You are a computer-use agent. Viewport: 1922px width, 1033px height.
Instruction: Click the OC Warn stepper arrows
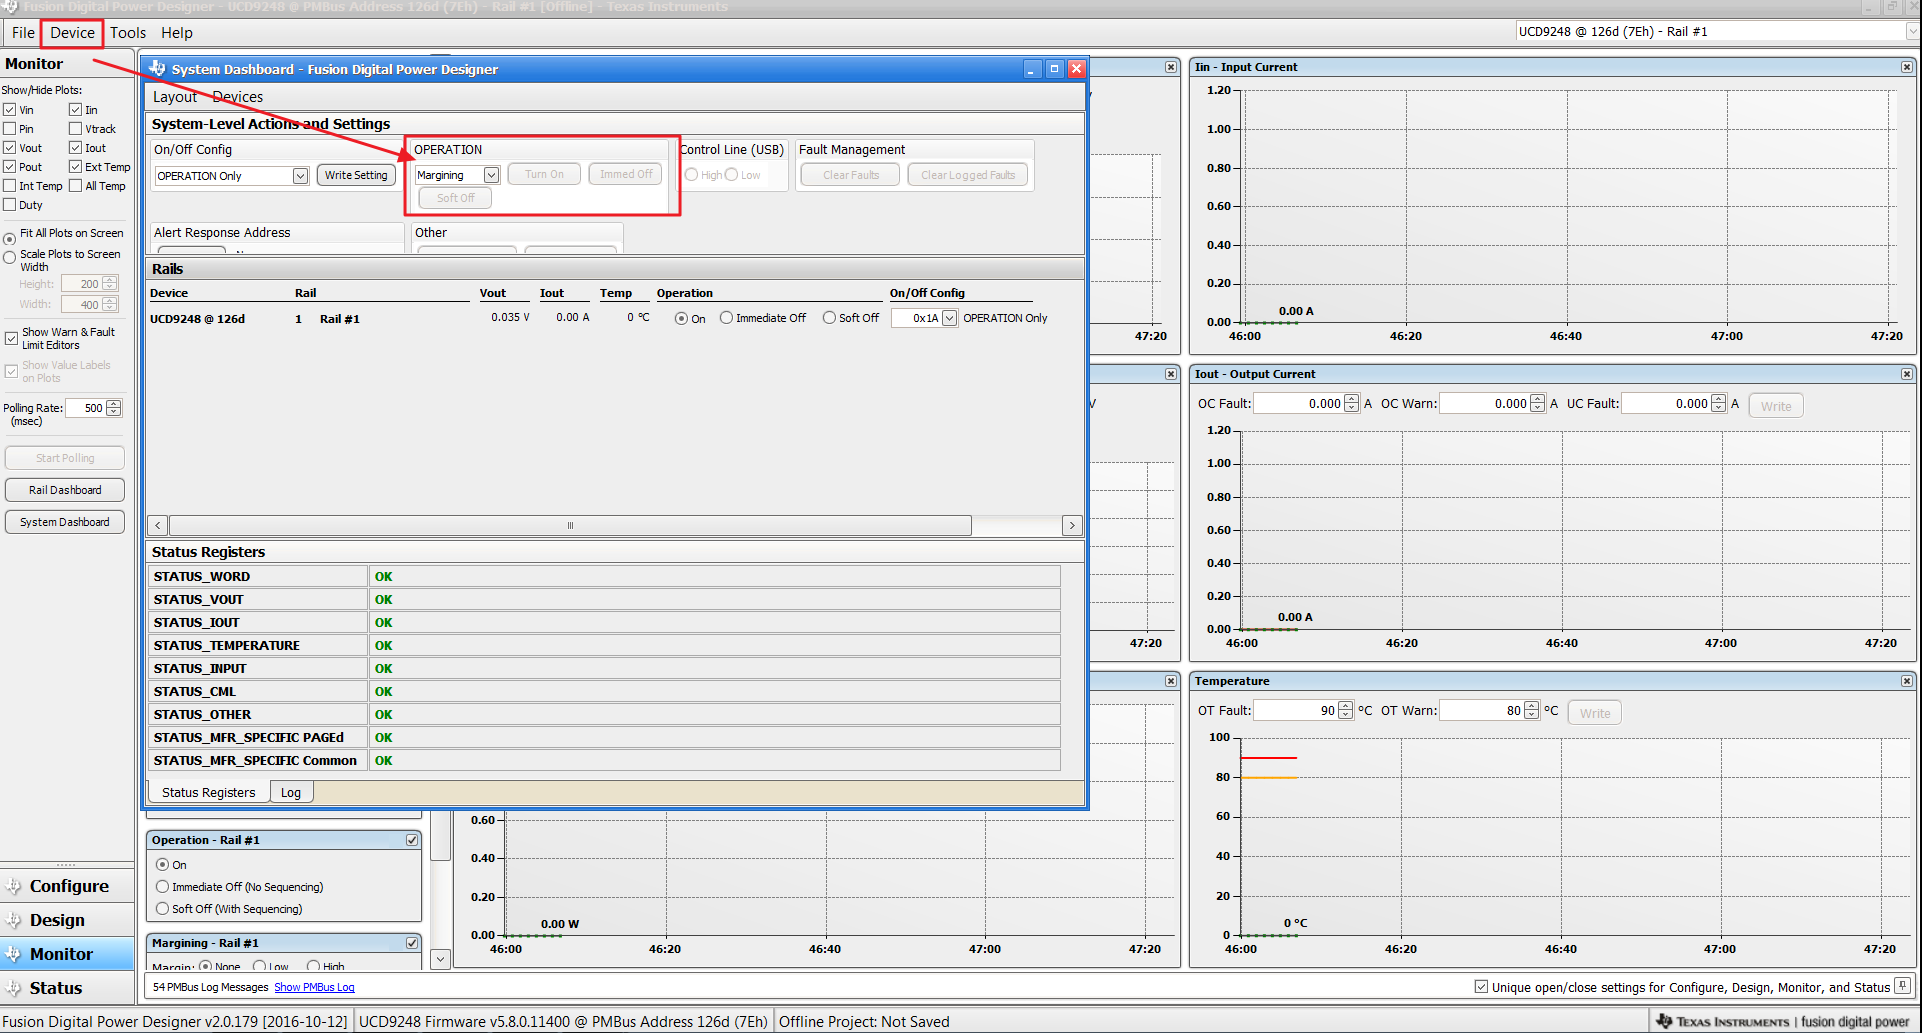(1538, 404)
